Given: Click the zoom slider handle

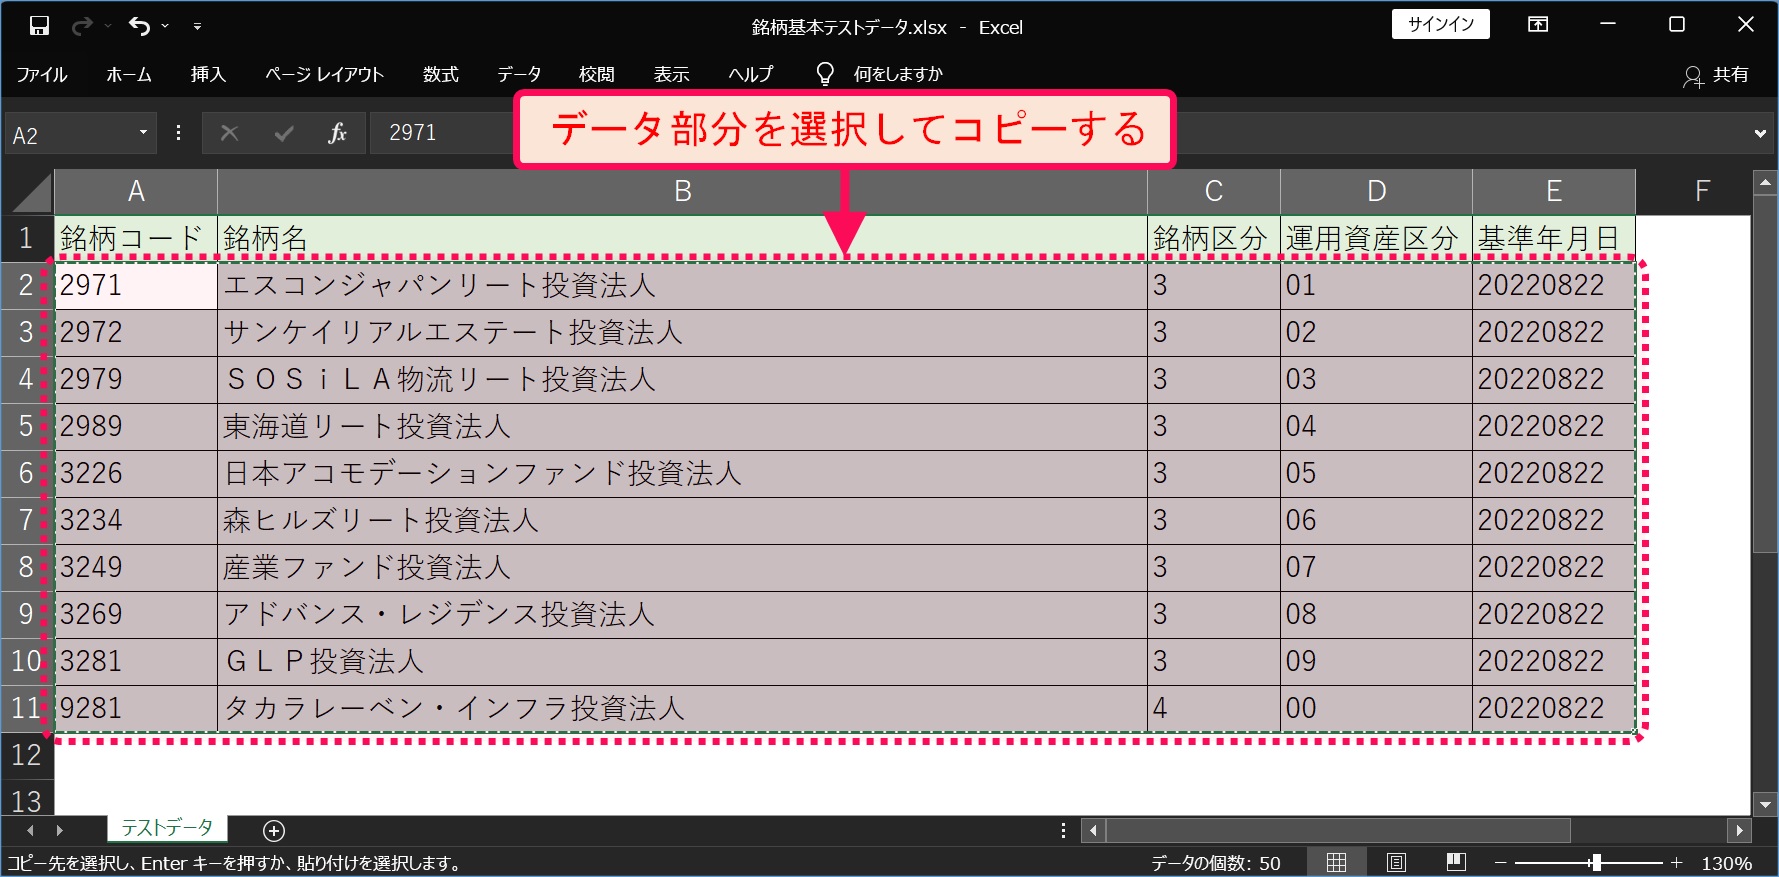Looking at the screenshot, I should 1596,863.
